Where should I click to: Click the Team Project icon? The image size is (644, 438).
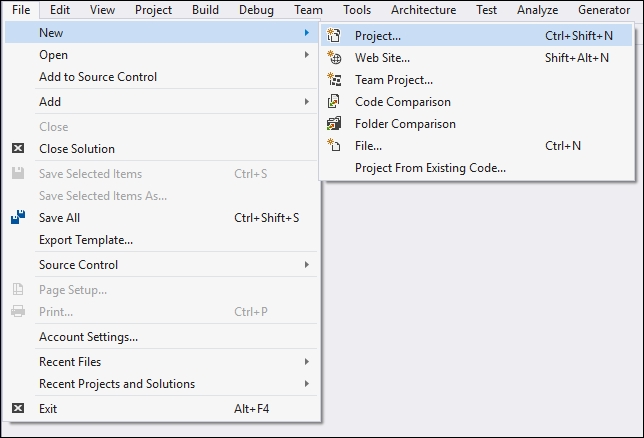coord(334,79)
